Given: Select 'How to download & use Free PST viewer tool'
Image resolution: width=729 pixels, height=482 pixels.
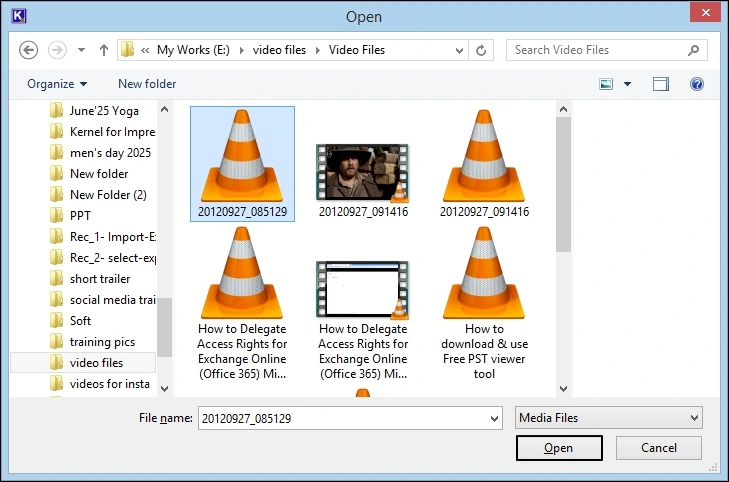Looking at the screenshot, I should (x=484, y=303).
